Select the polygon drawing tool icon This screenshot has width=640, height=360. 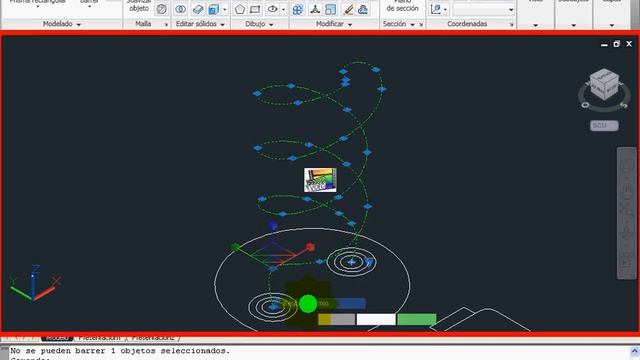point(240,9)
